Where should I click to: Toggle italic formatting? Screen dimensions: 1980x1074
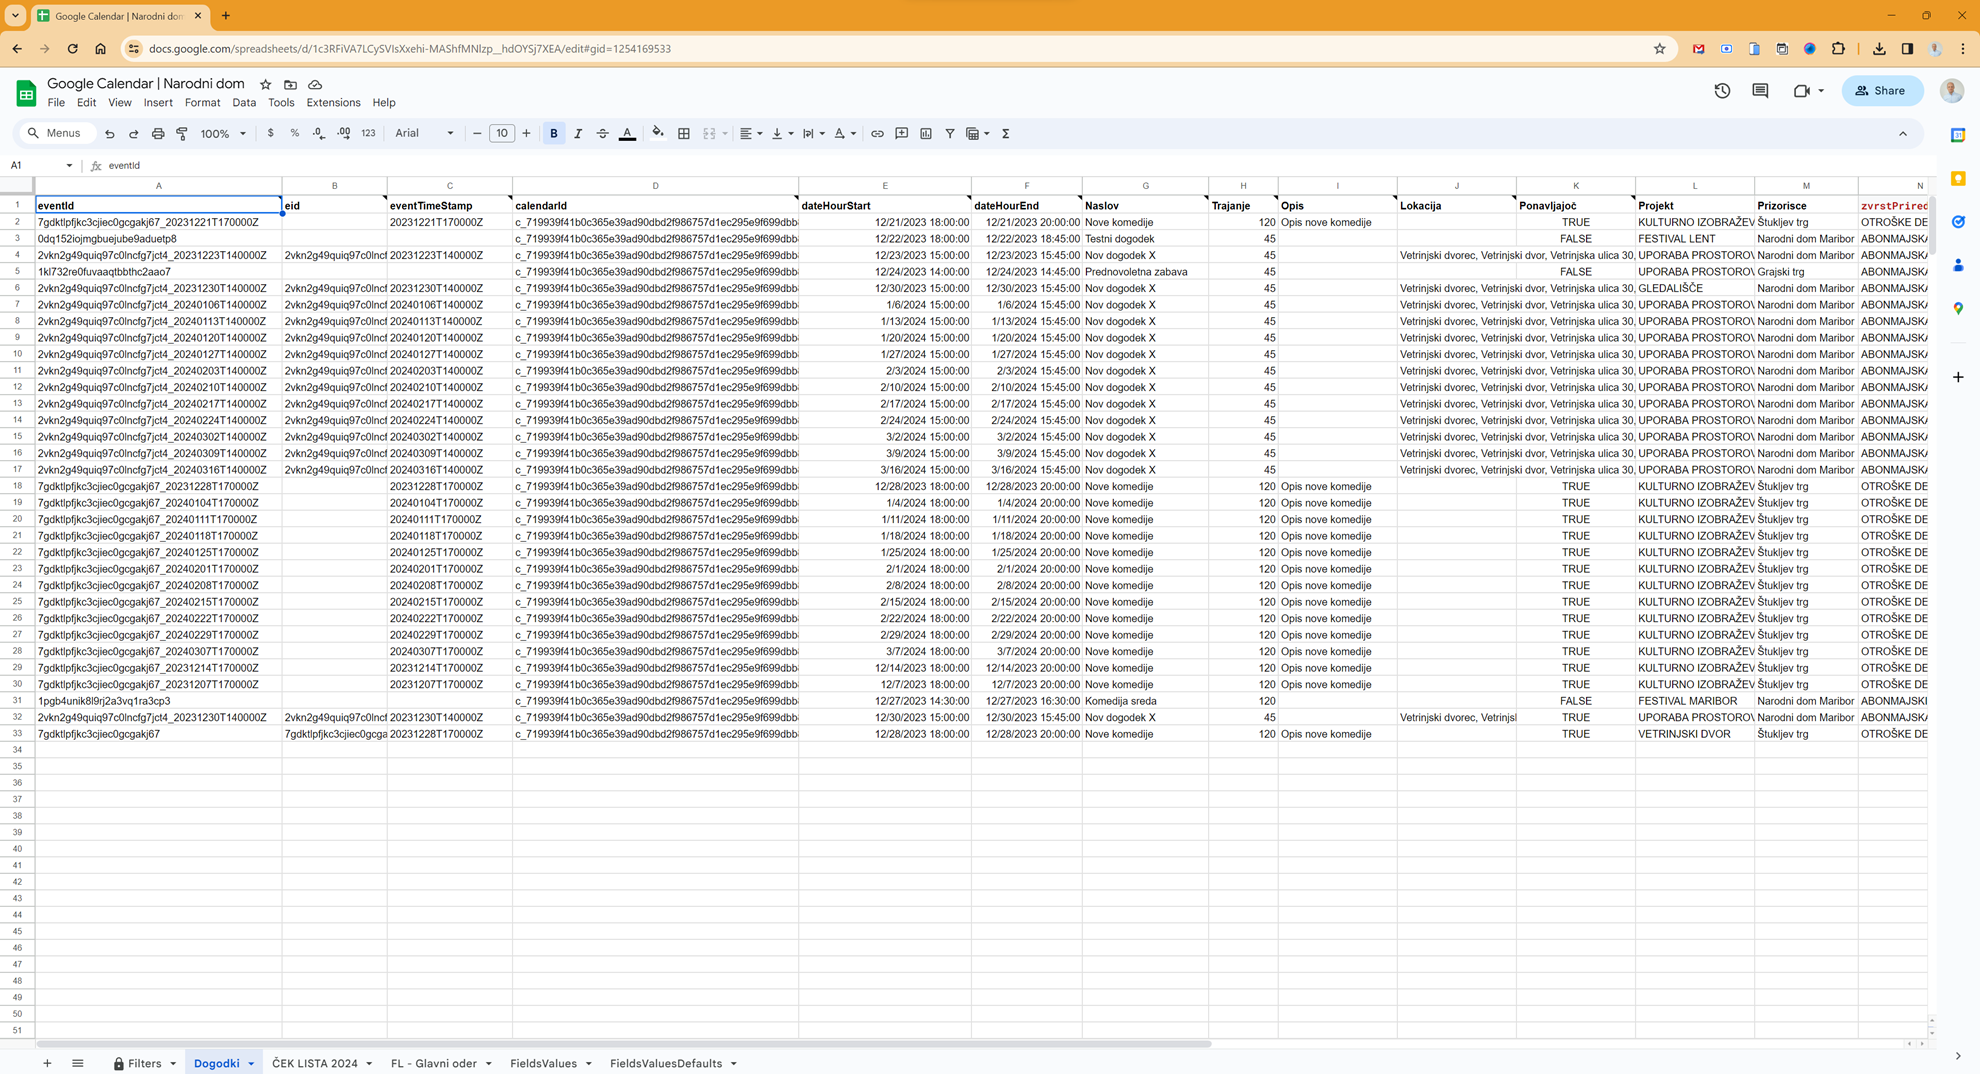578,134
